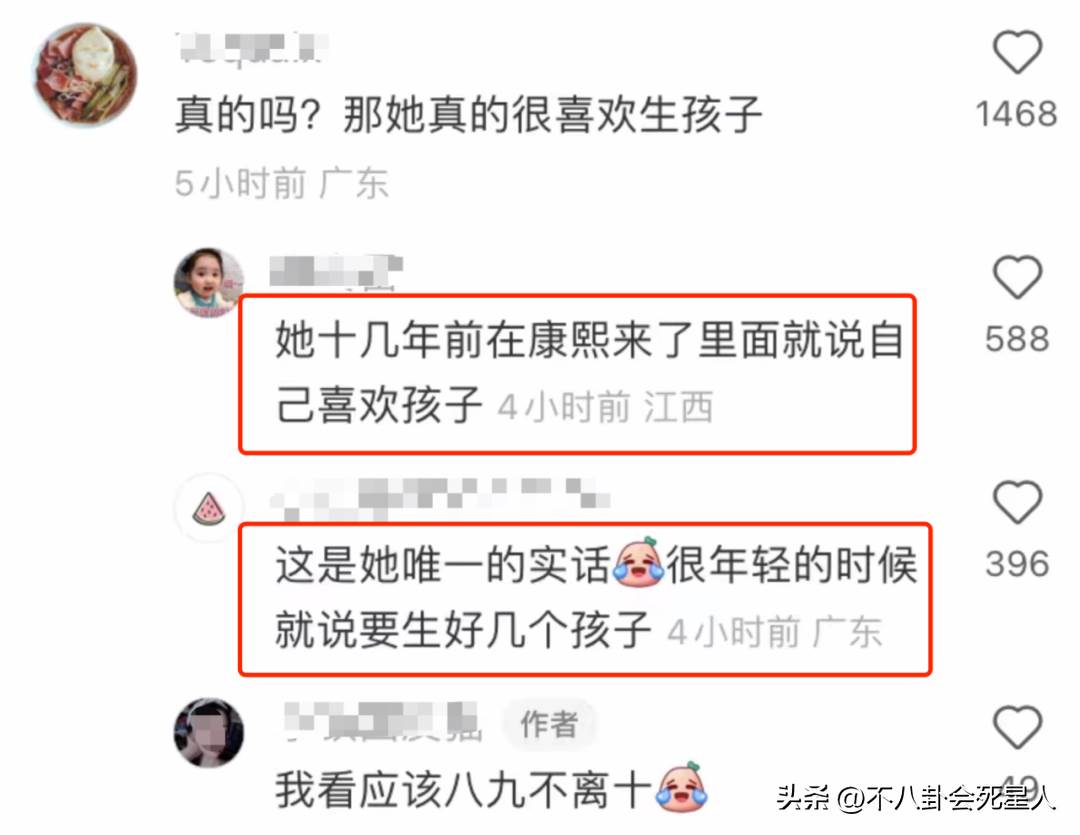Select the reply 这是她唯一的实话
1080x835 pixels.
tap(596, 597)
